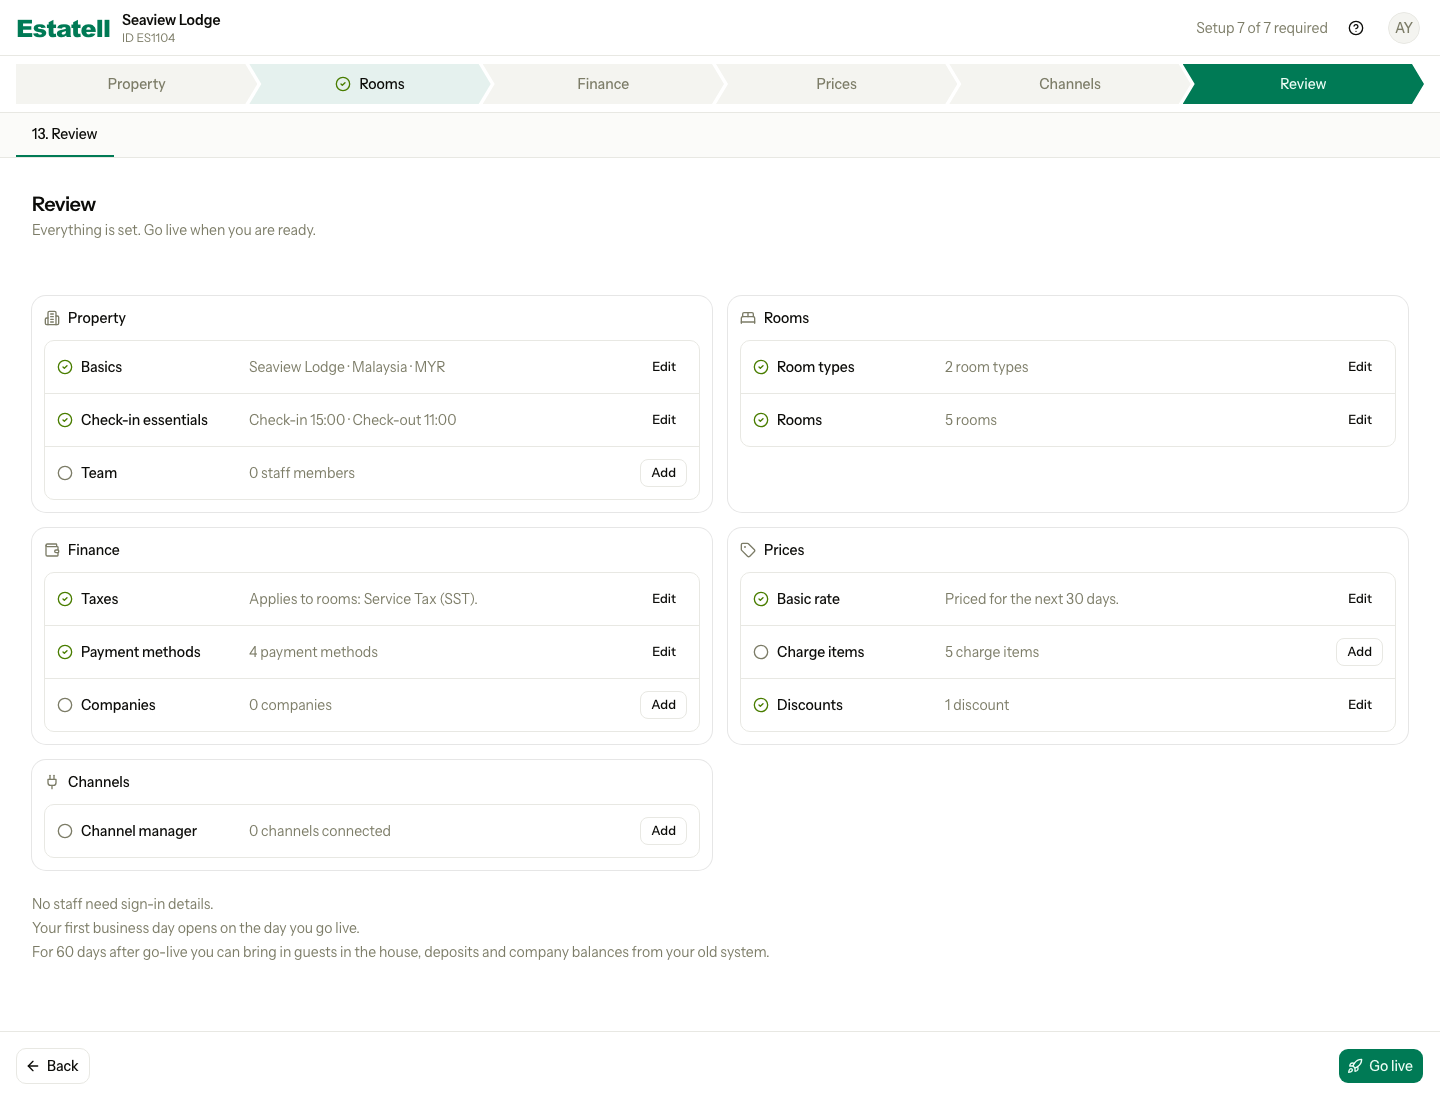Viewport: 1440px width, 1100px height.
Task: Click the Channels section plug icon
Action: click(x=52, y=782)
